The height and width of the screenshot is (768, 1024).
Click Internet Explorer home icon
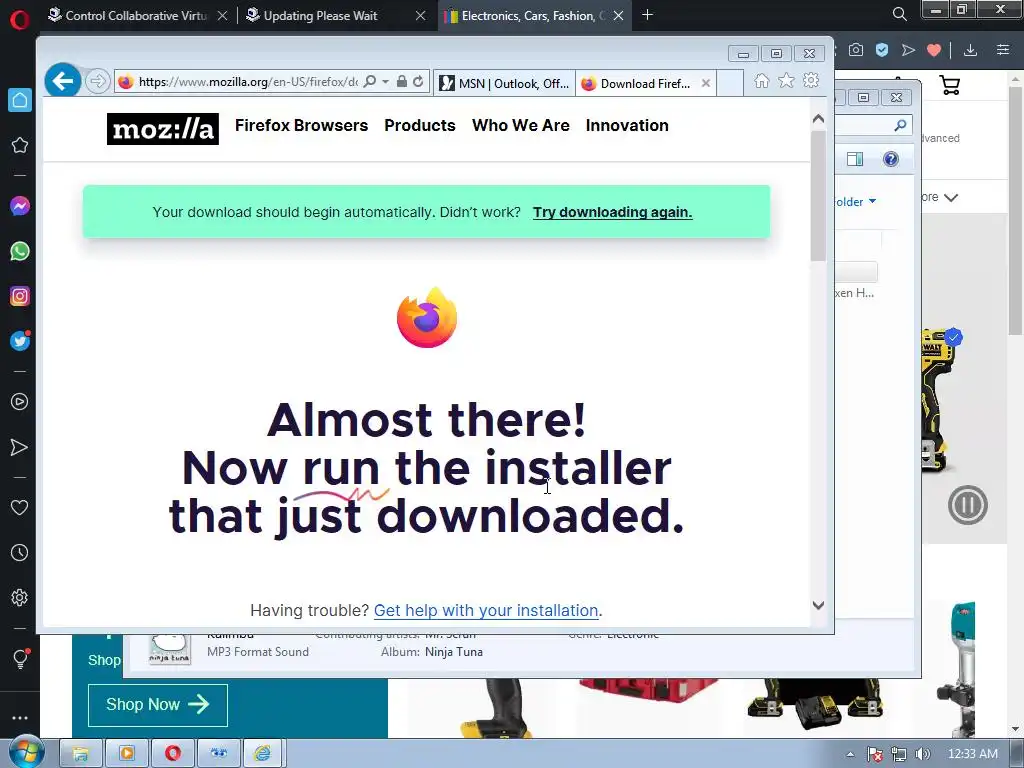[761, 81]
